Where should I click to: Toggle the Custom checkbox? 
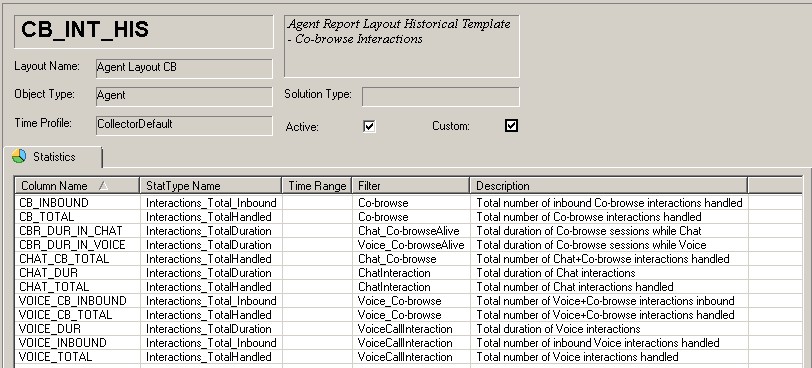[x=511, y=126]
